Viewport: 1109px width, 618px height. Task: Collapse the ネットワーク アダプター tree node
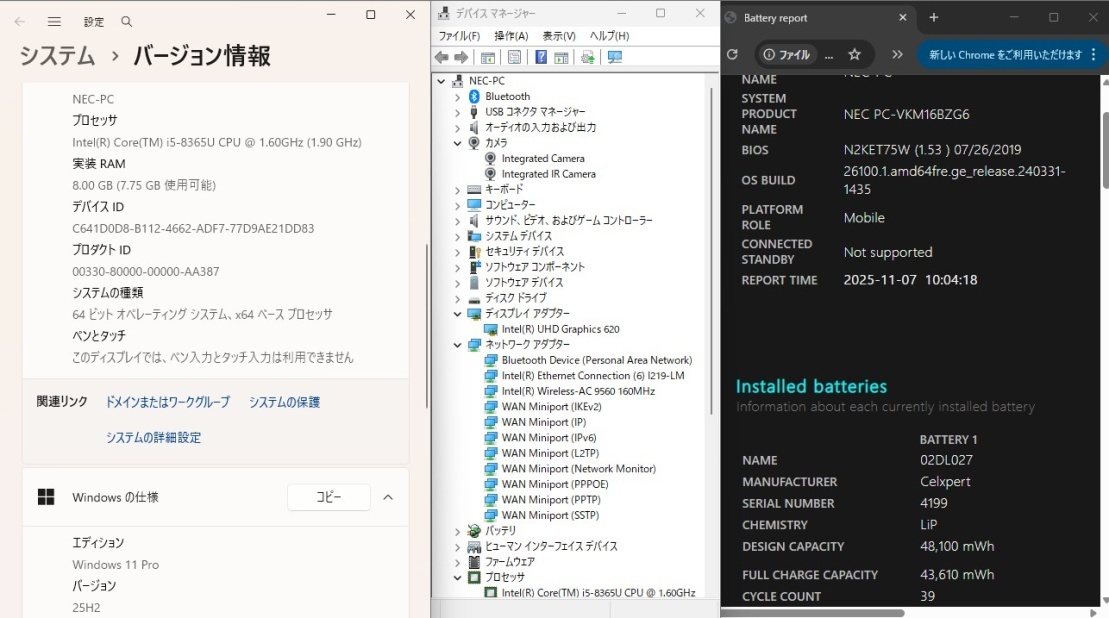457,344
